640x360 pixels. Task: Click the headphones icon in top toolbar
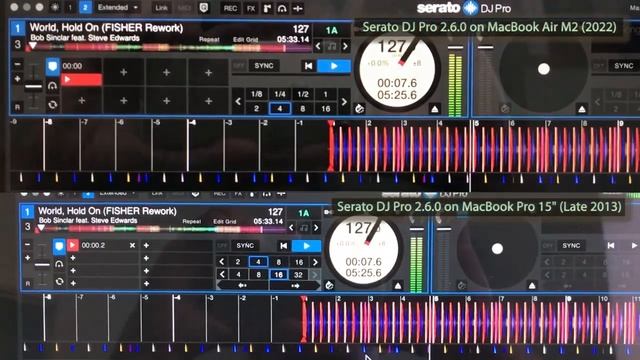pyautogui.click(x=282, y=8)
